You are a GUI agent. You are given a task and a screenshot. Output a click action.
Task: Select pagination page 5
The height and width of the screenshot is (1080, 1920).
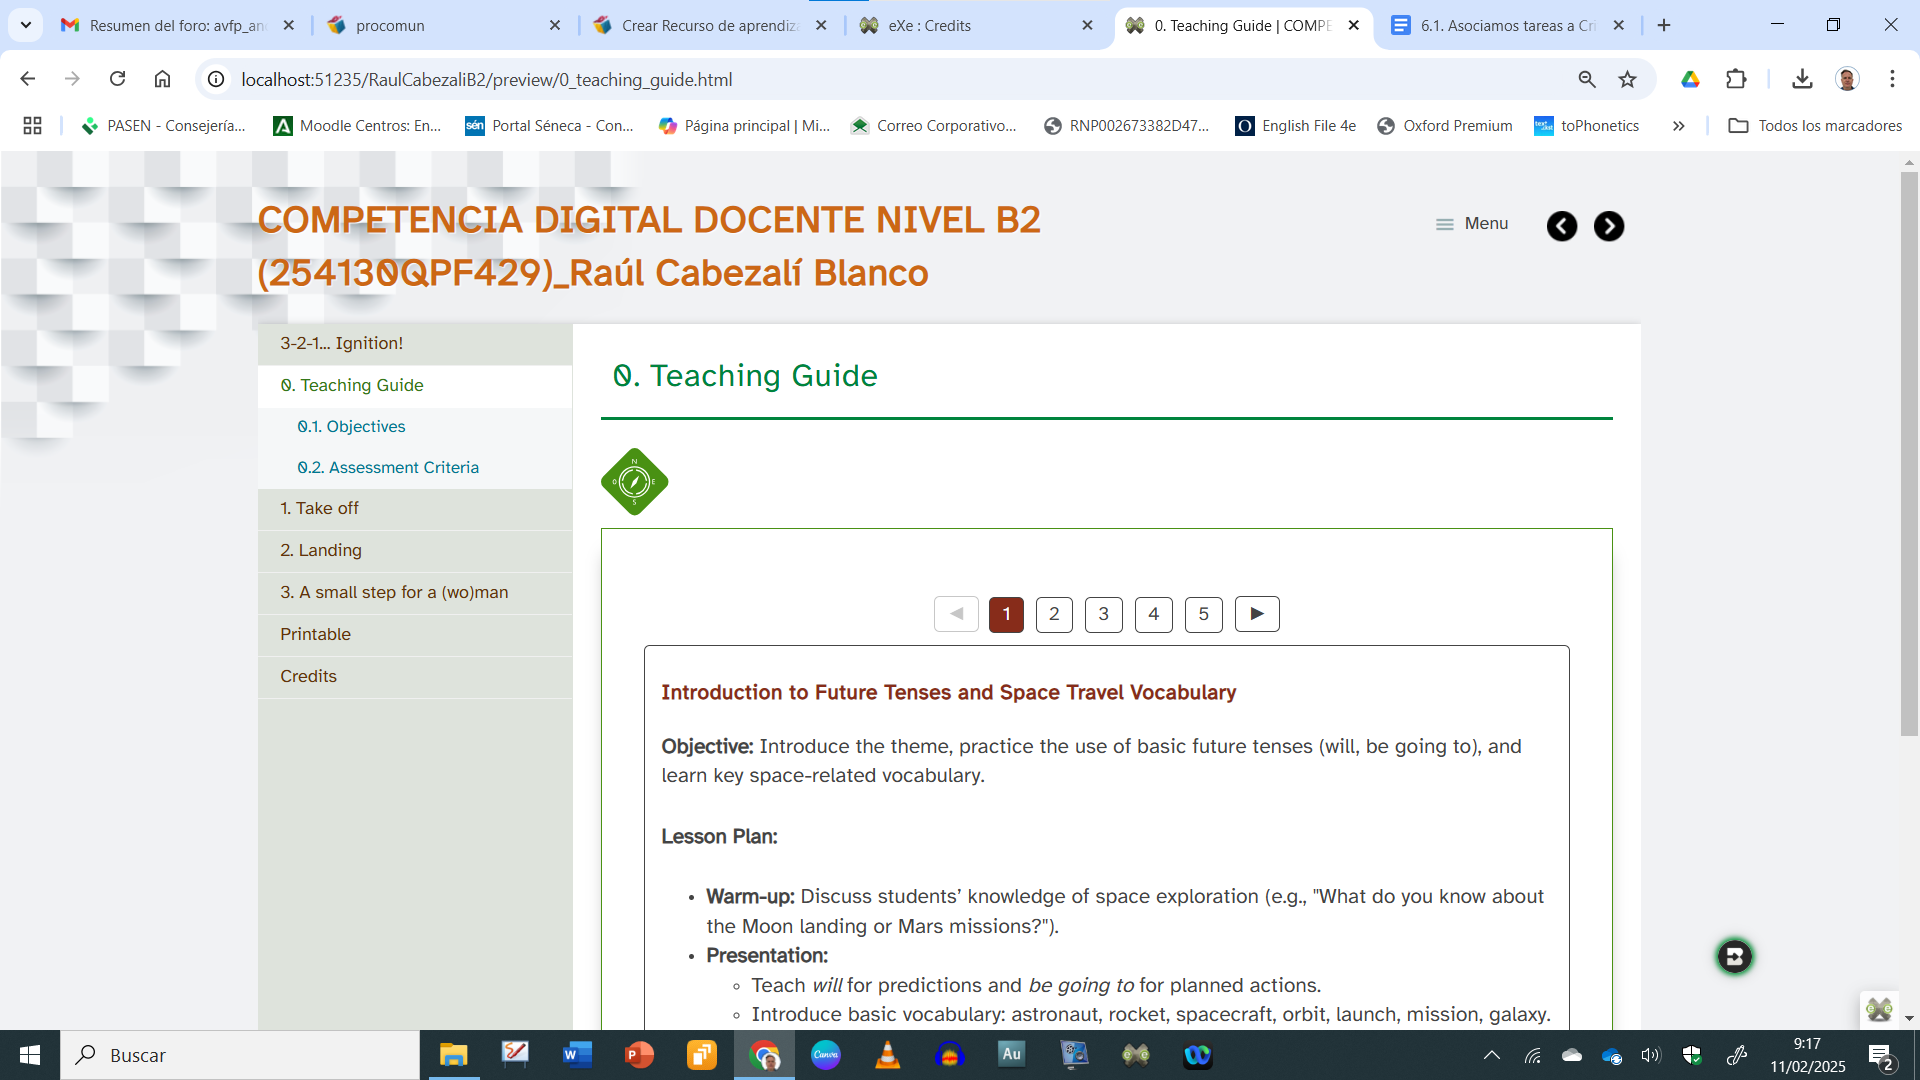click(x=1204, y=614)
